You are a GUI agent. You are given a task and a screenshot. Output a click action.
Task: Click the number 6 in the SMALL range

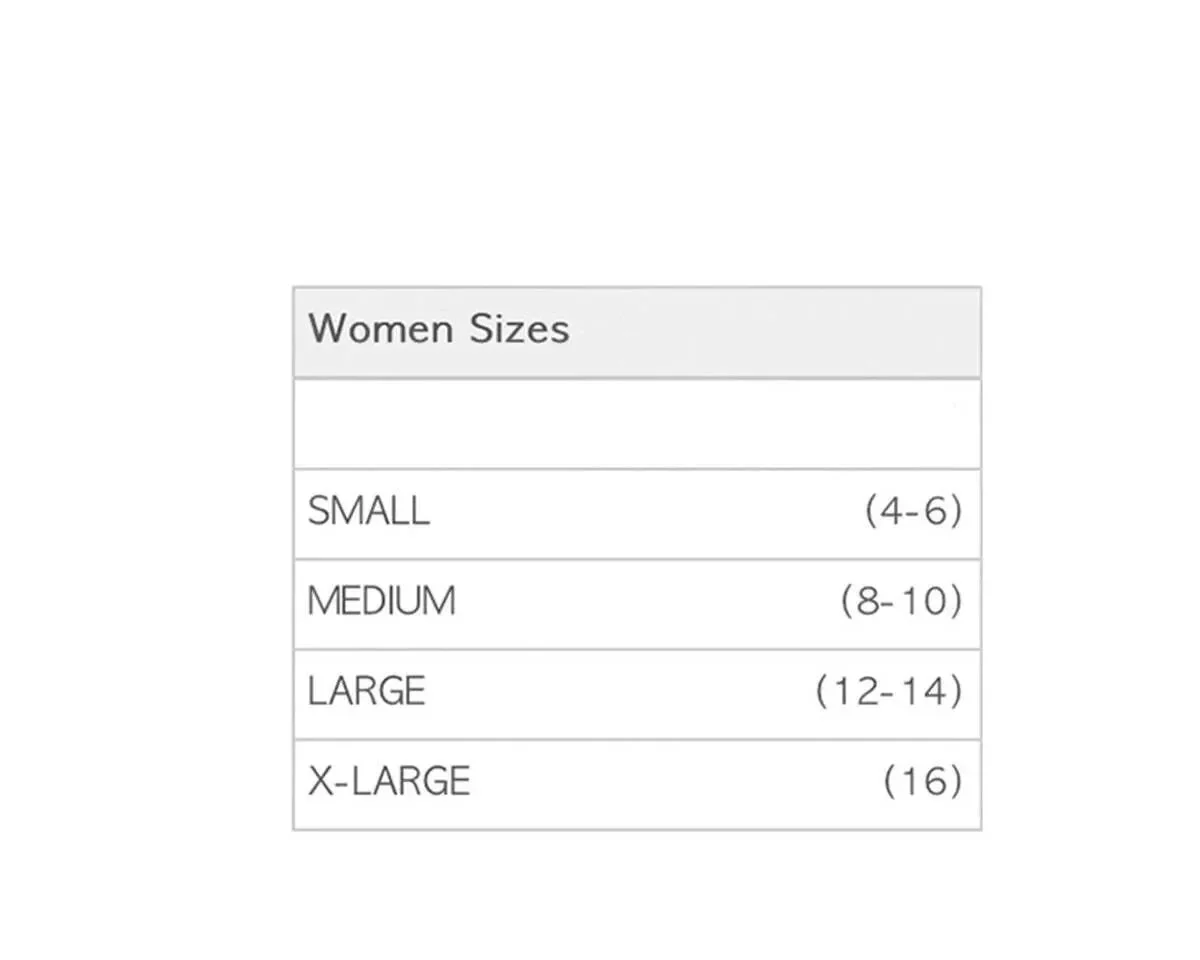tap(936, 512)
